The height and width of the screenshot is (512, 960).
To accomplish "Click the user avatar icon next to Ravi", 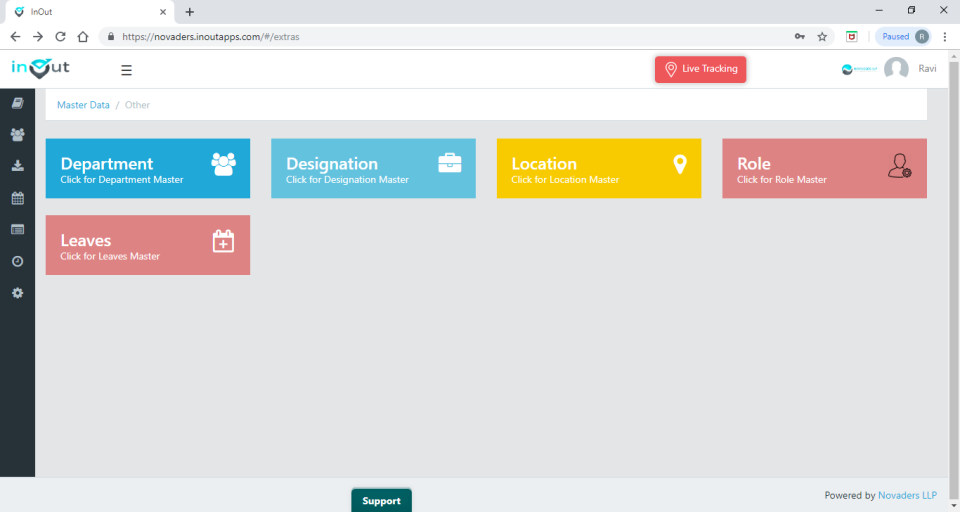I will pos(896,69).
